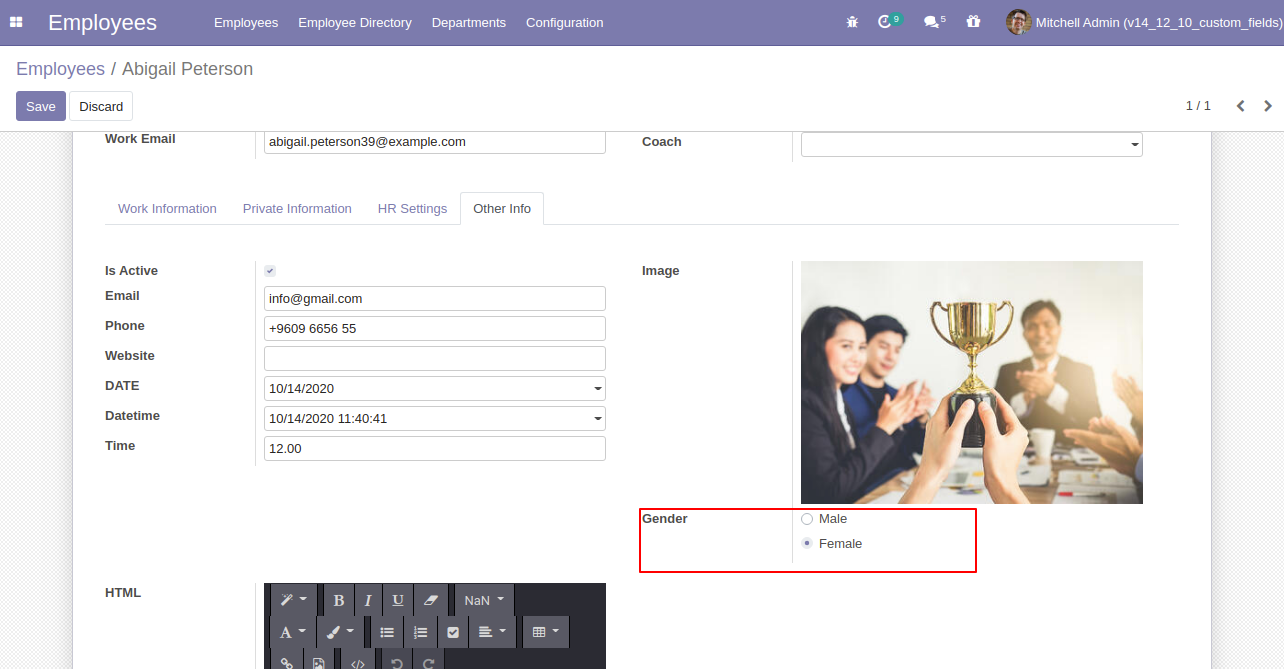Click the Abigail Peterson breadcrumb text
The image size is (1284, 669).
tap(187, 69)
